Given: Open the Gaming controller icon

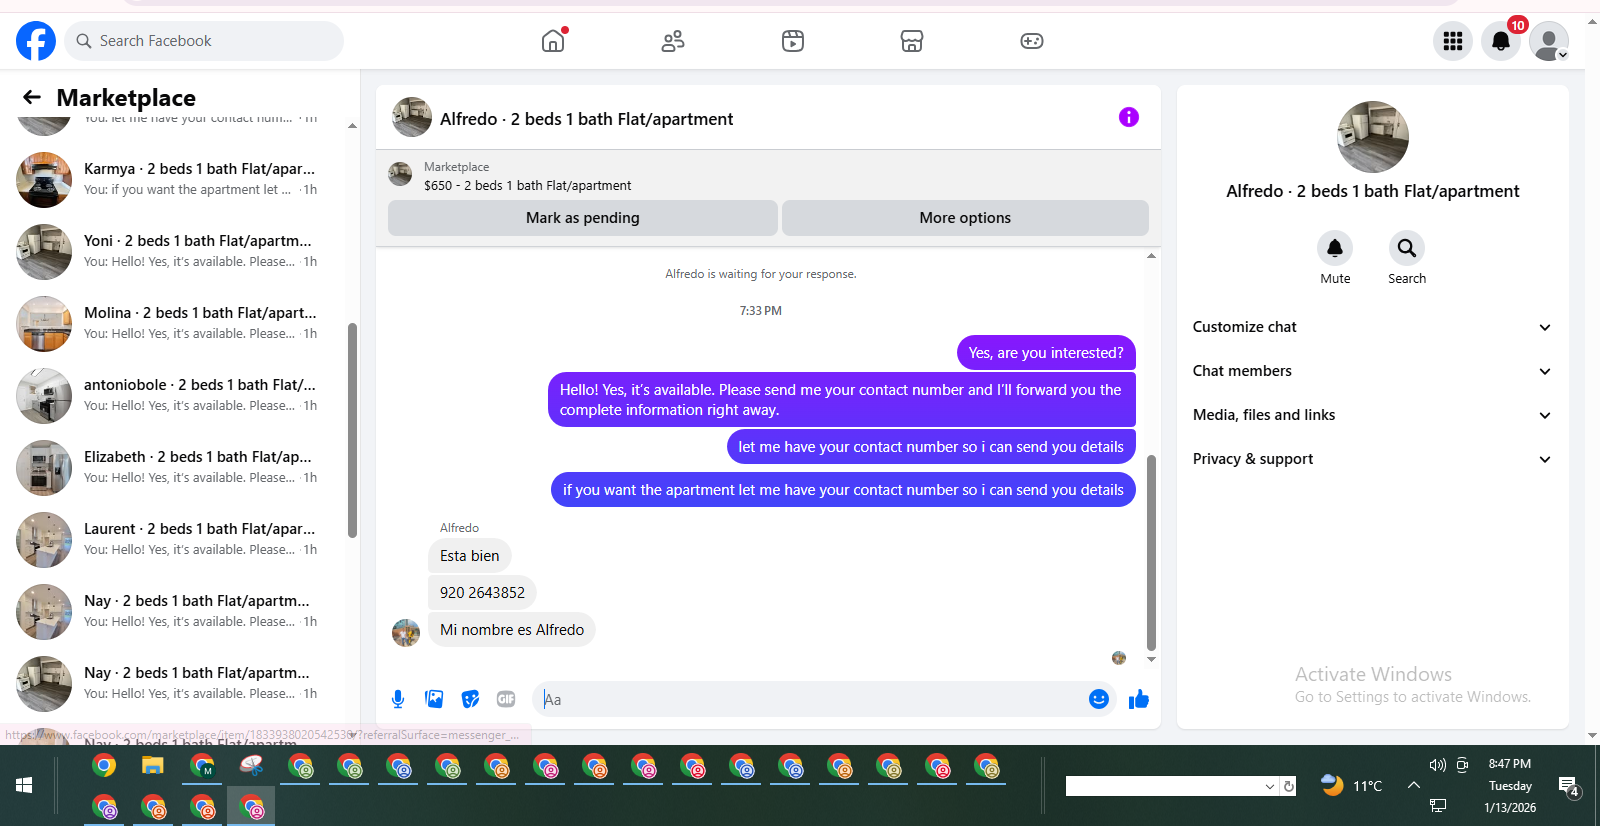Looking at the screenshot, I should [1032, 41].
